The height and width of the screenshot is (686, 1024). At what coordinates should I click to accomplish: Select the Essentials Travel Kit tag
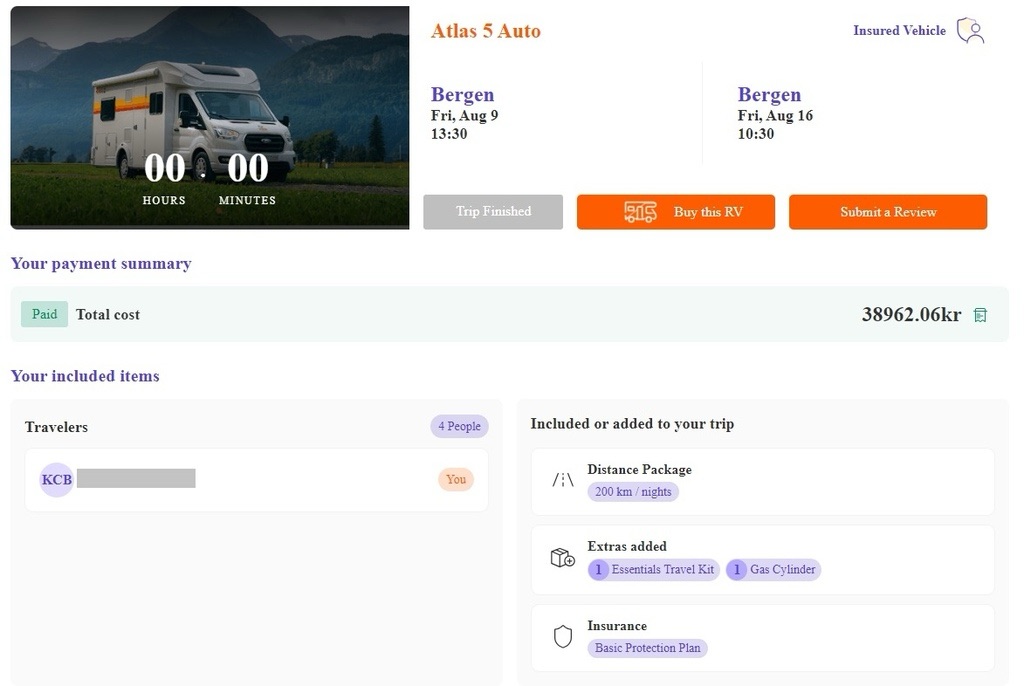(x=654, y=570)
